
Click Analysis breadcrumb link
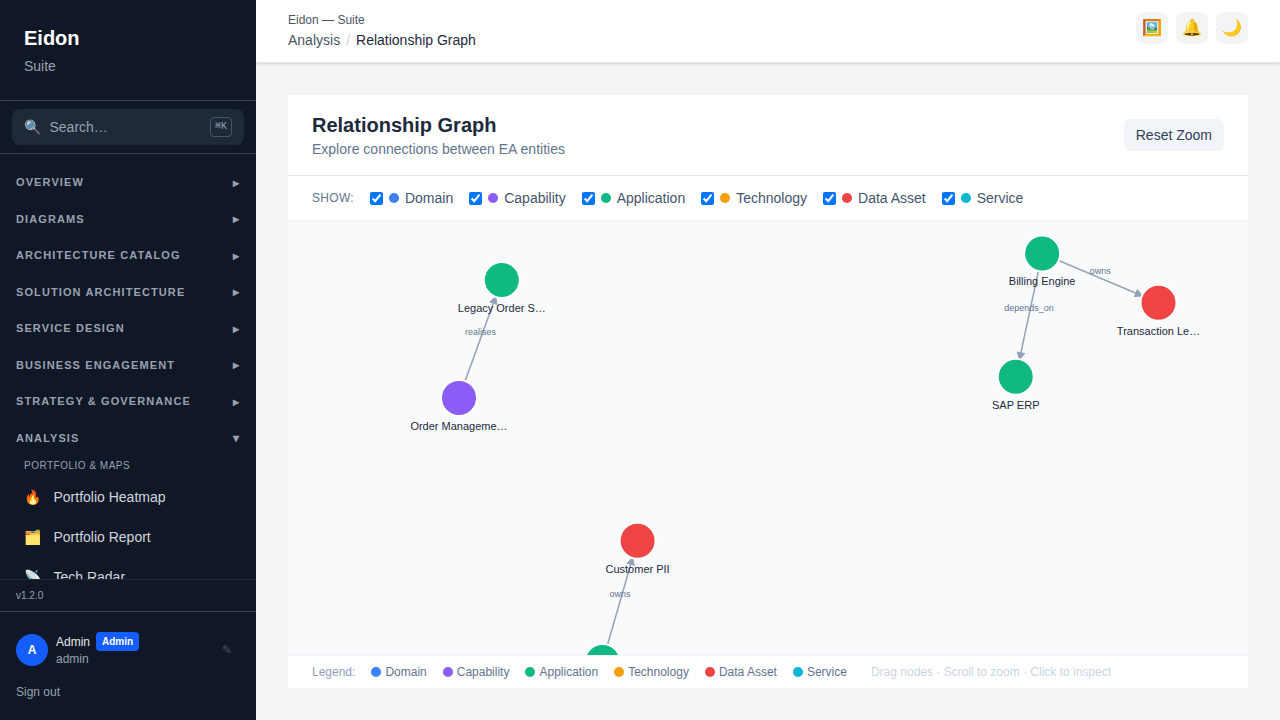314,40
